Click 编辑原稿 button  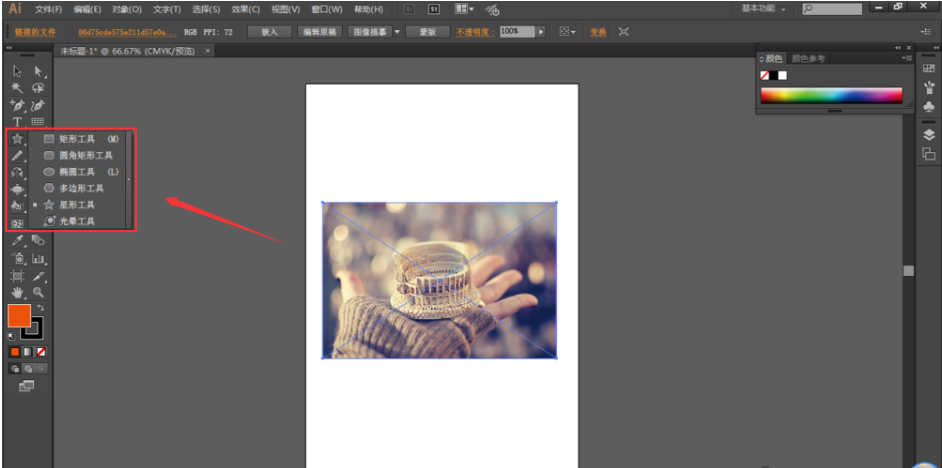(320, 32)
